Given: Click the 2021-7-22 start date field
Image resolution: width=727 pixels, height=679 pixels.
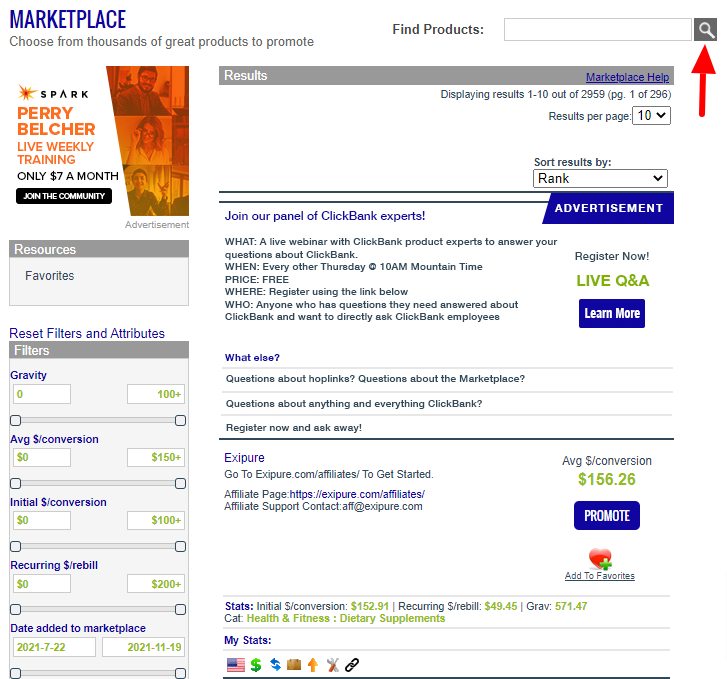Looking at the screenshot, I should click(x=54, y=647).
